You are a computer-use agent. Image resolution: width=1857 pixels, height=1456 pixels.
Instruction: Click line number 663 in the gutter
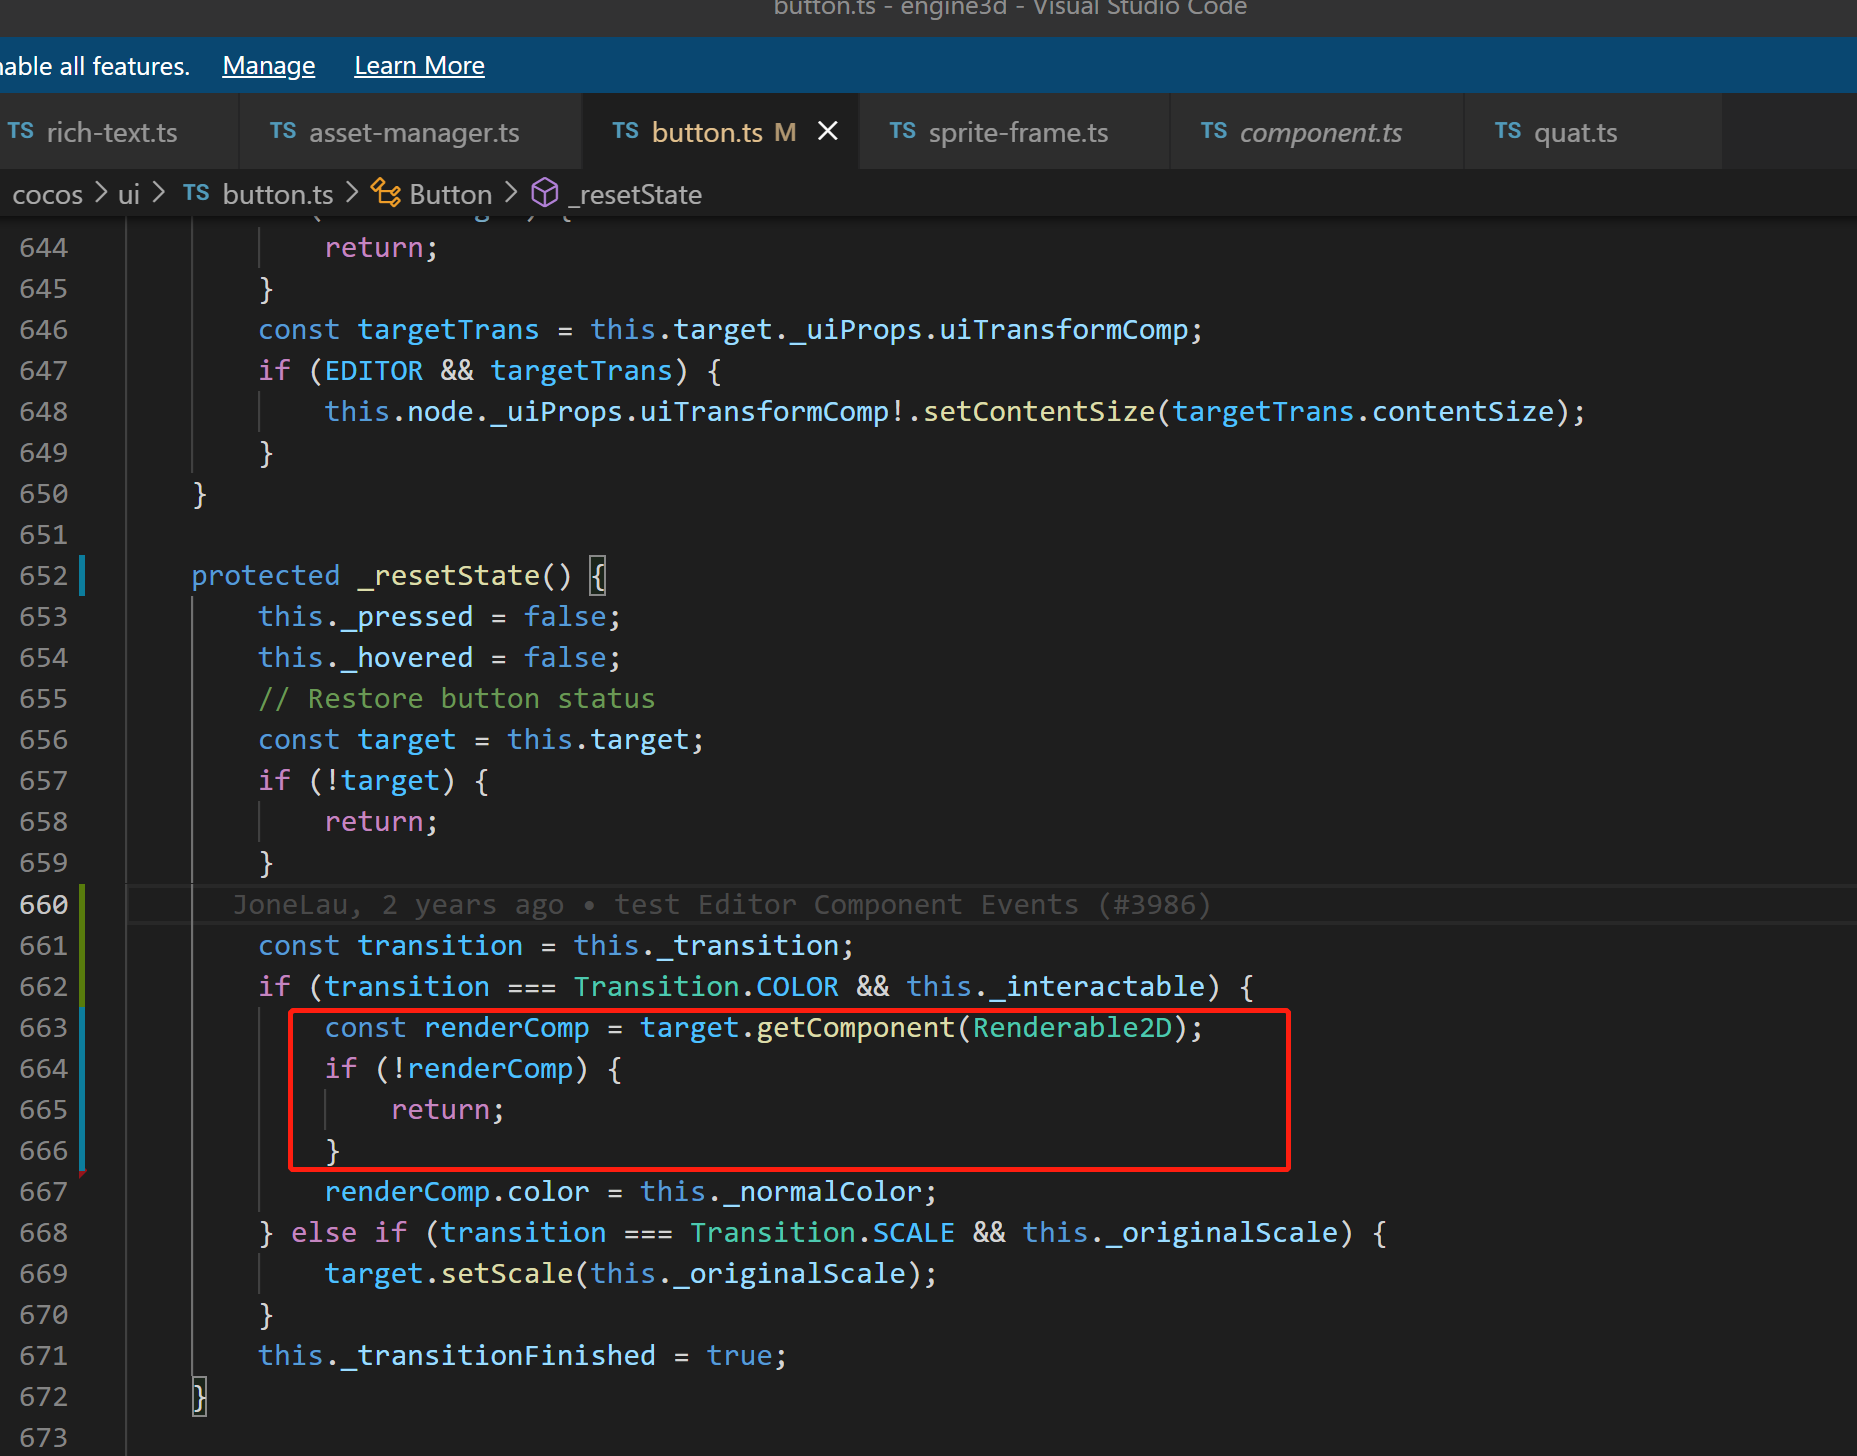tap(44, 1028)
